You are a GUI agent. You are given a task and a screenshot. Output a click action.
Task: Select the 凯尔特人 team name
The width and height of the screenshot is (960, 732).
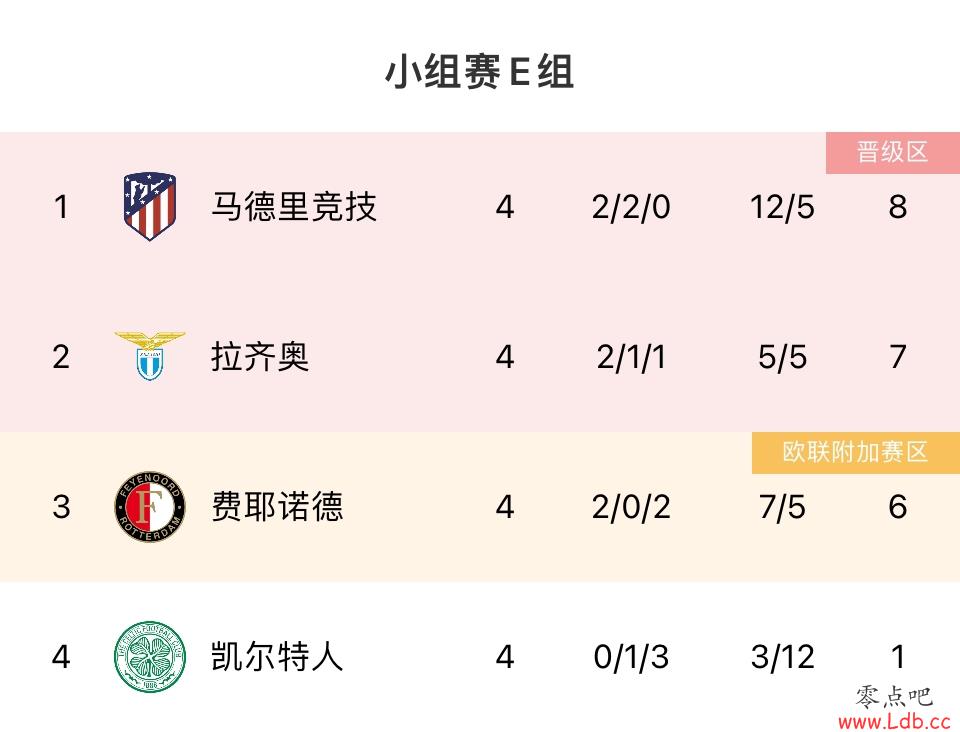277,656
